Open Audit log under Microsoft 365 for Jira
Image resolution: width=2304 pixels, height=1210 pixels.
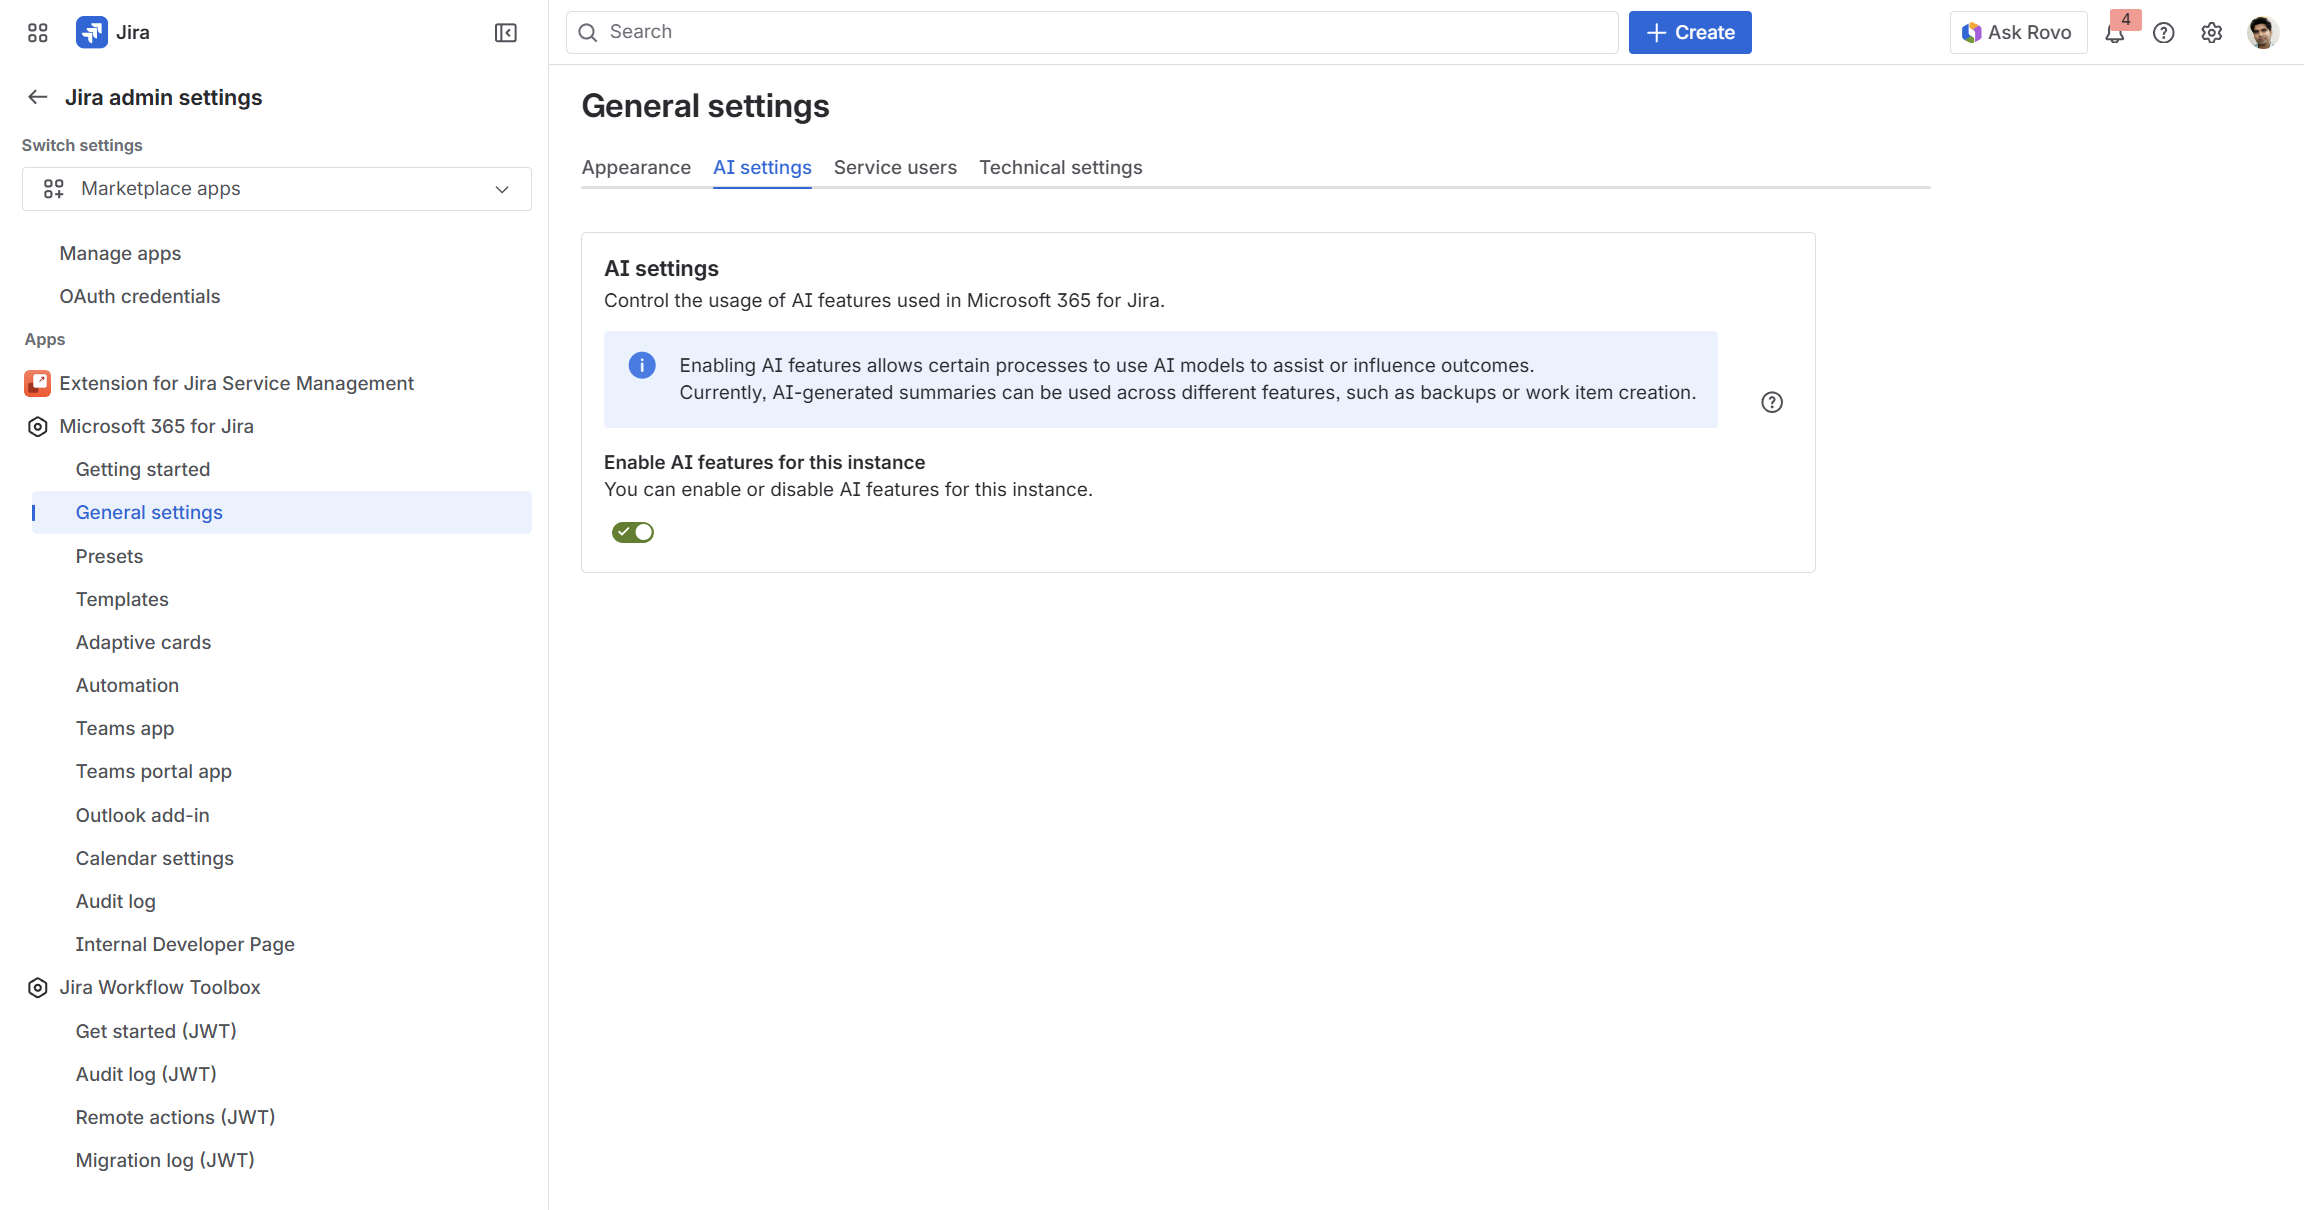tap(116, 901)
